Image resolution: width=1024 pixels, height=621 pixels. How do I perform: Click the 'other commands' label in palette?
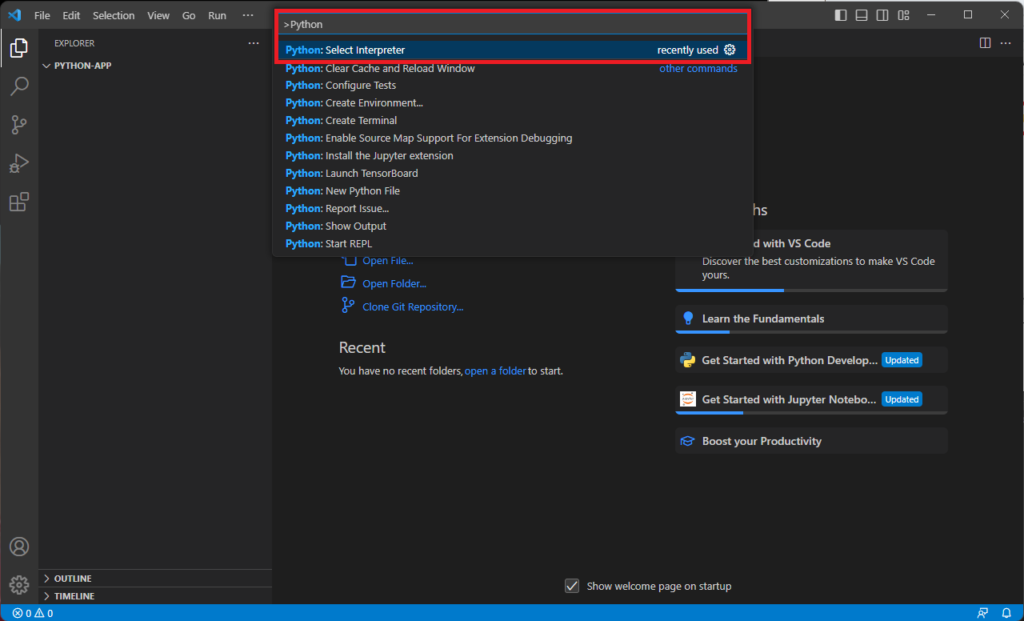(x=698, y=69)
